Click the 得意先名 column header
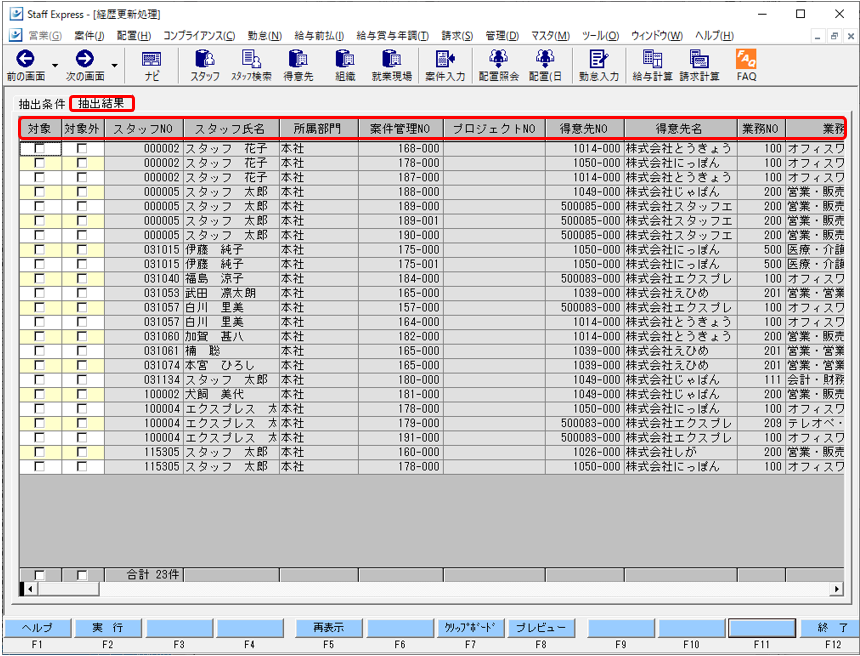 (680, 129)
